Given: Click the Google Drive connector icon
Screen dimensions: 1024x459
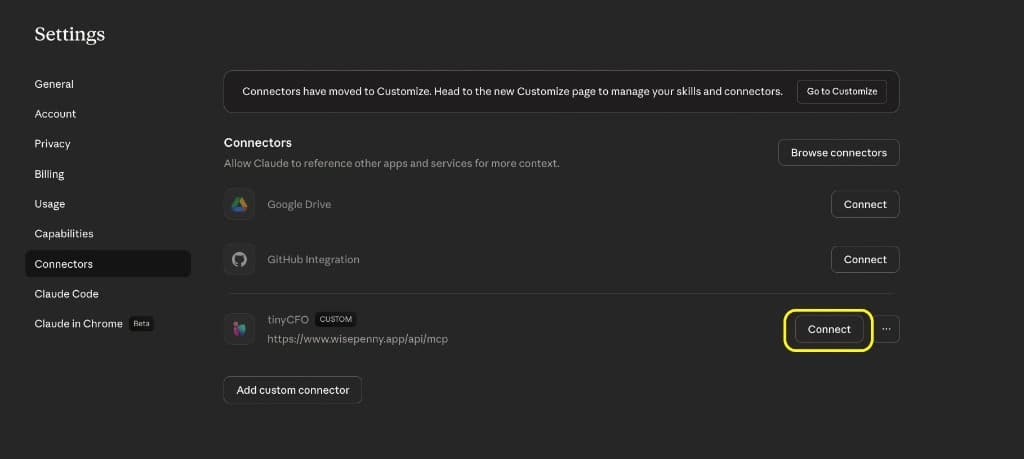Looking at the screenshot, I should coord(239,204).
